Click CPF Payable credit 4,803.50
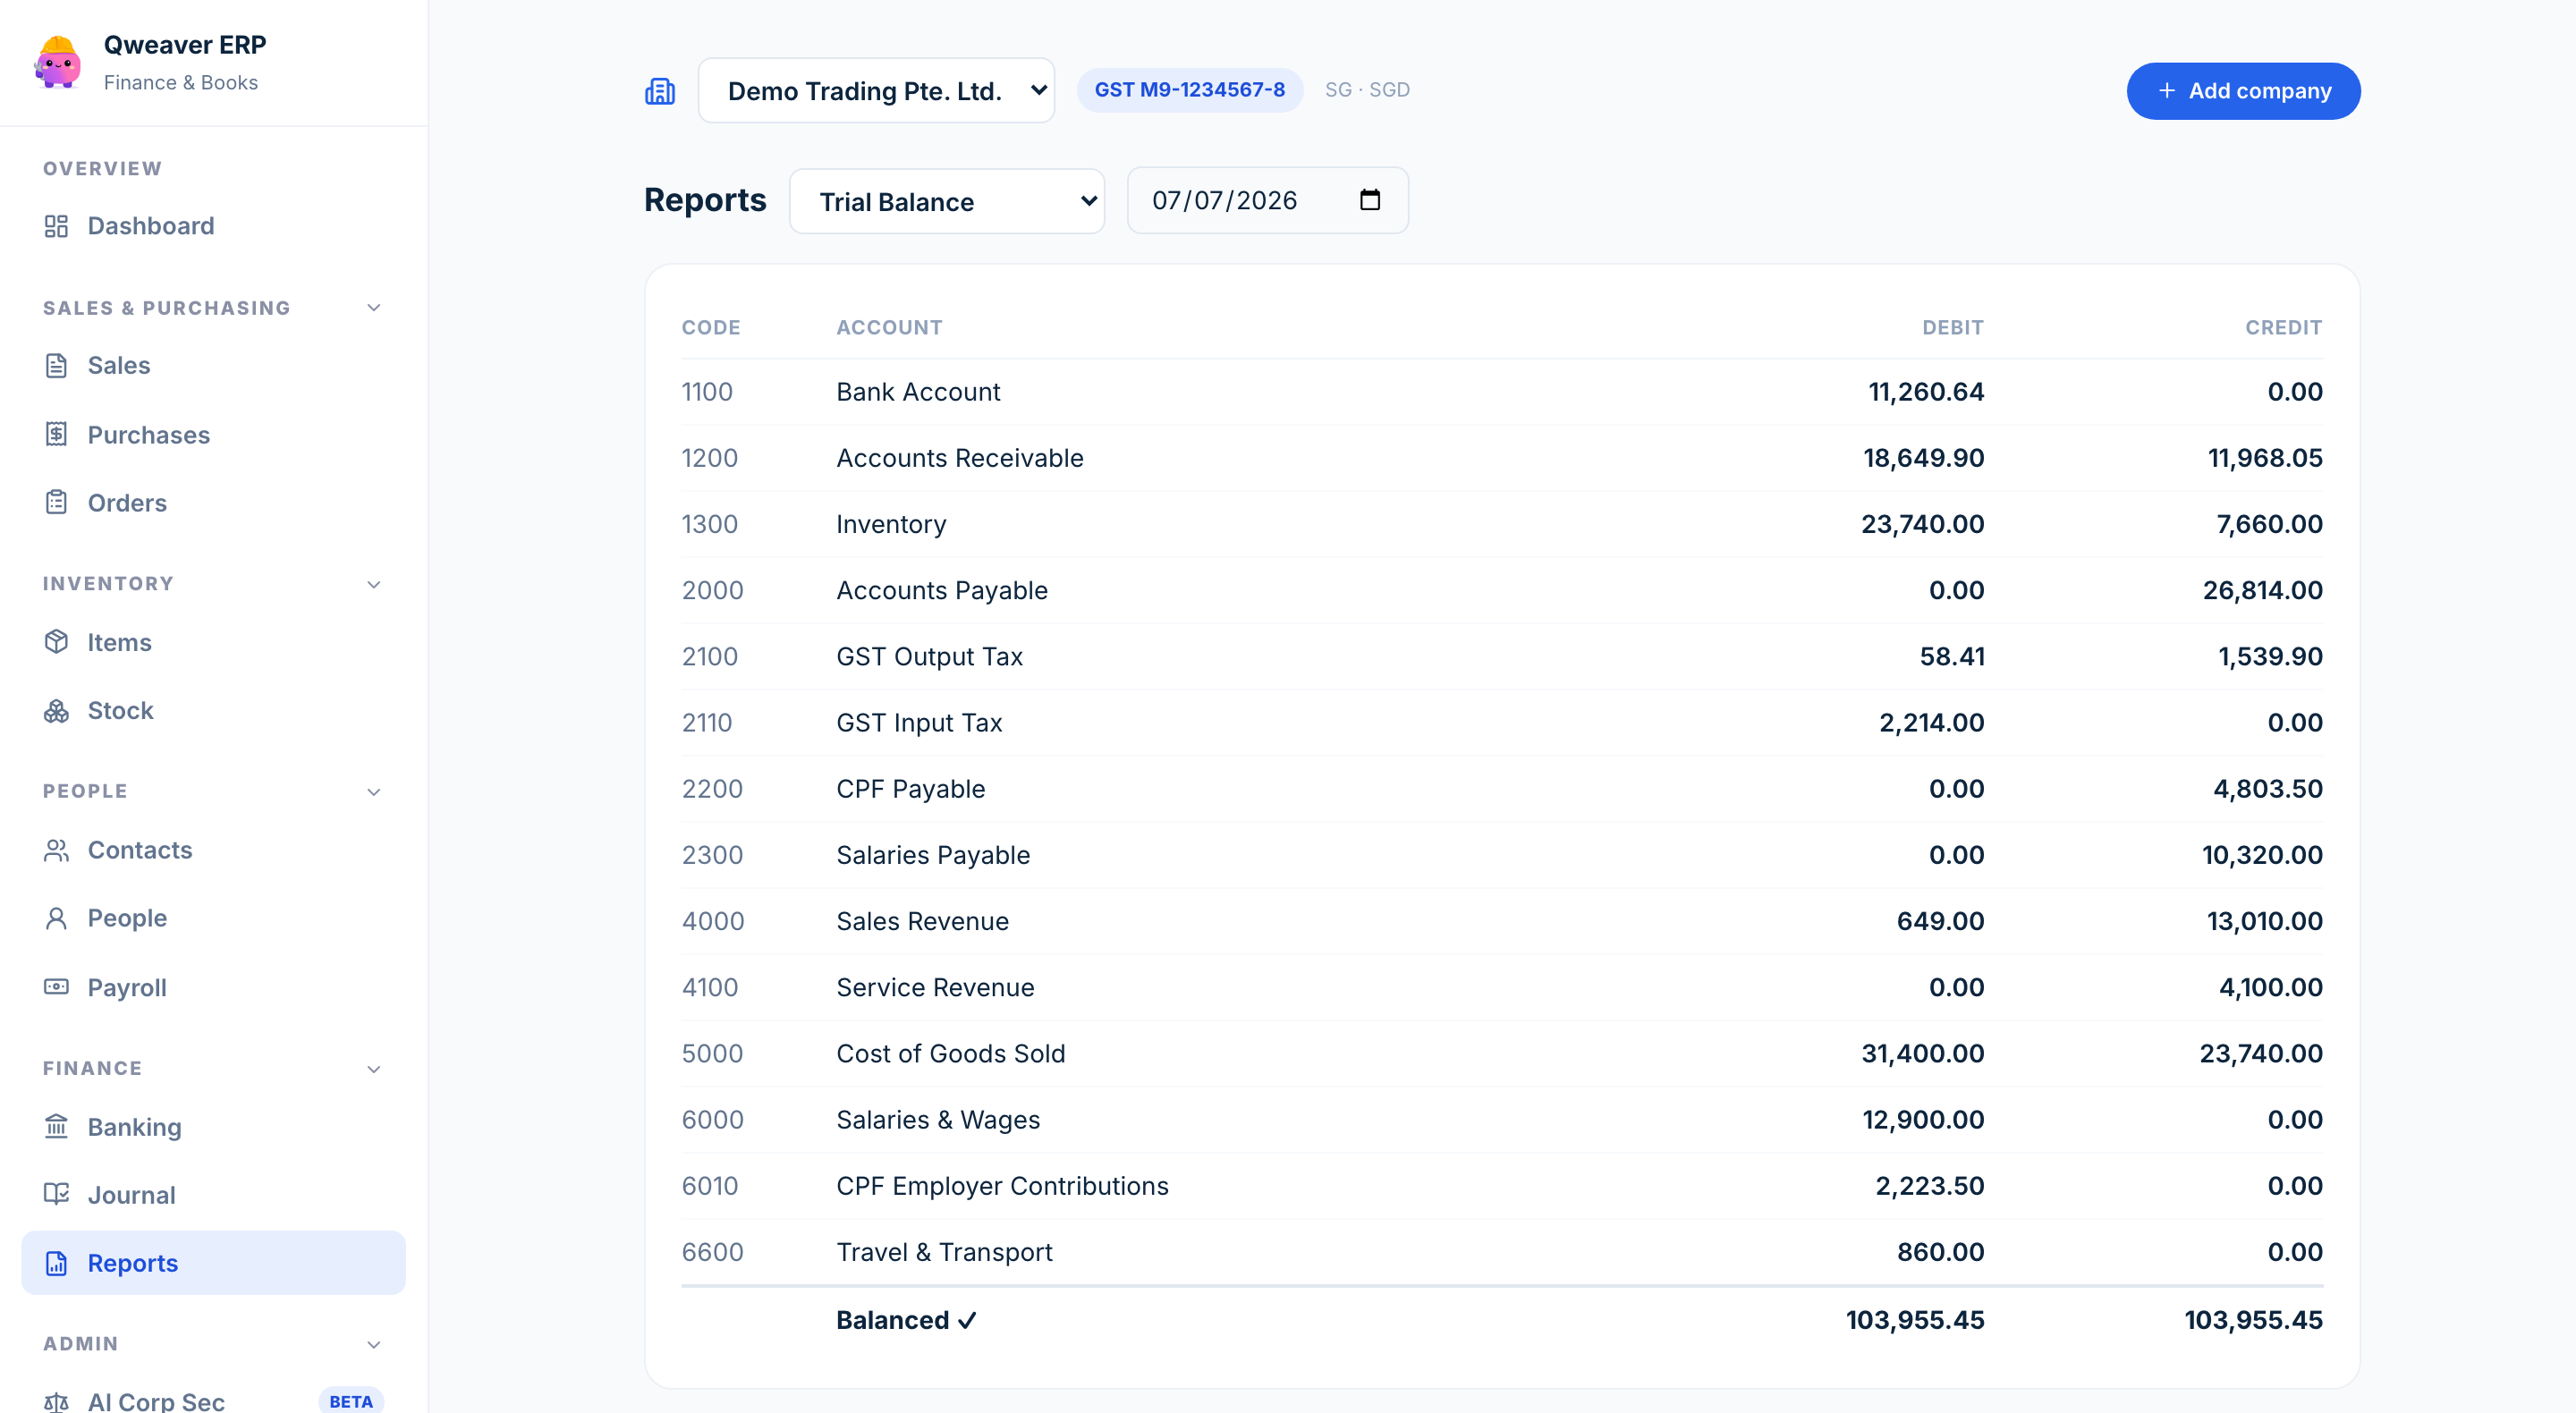 click(2267, 789)
